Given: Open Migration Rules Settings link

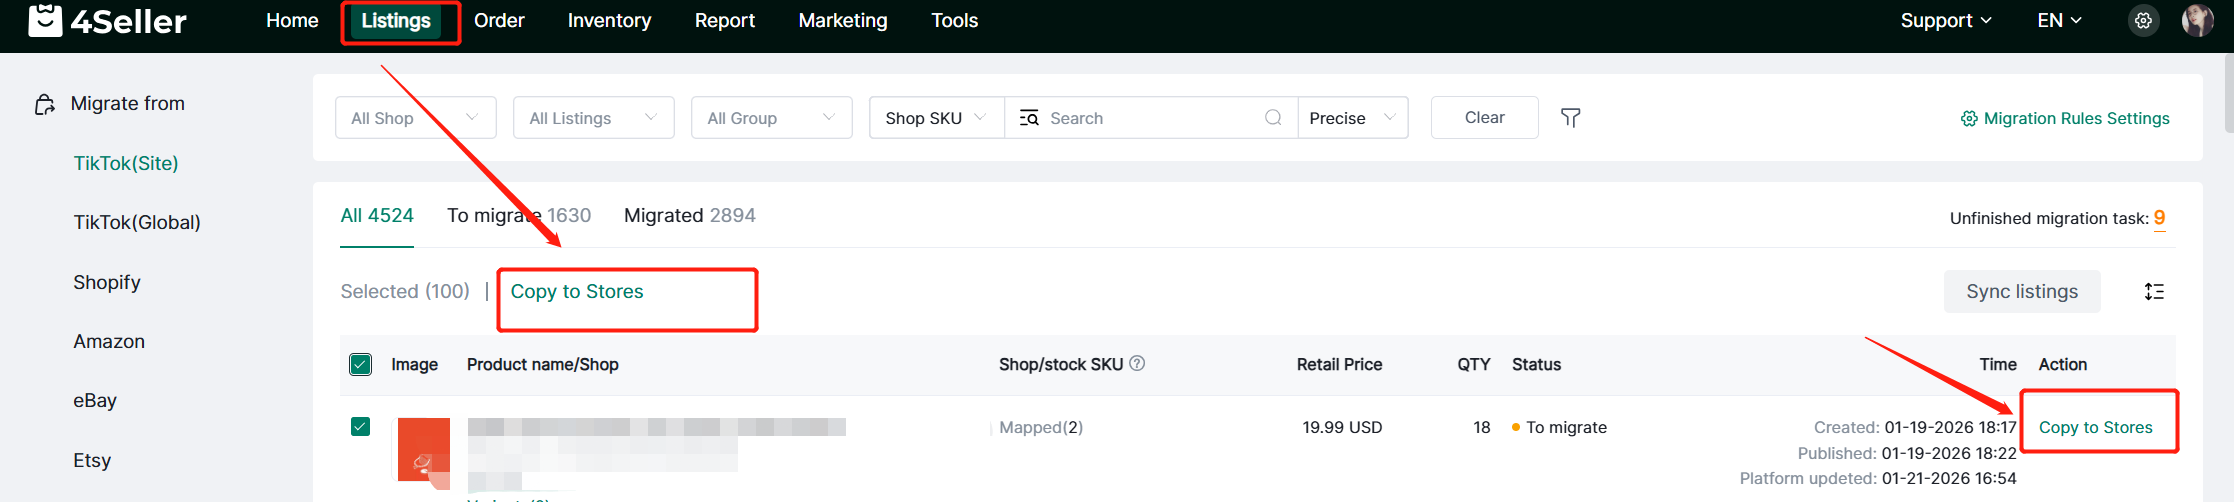Looking at the screenshot, I should (2065, 119).
